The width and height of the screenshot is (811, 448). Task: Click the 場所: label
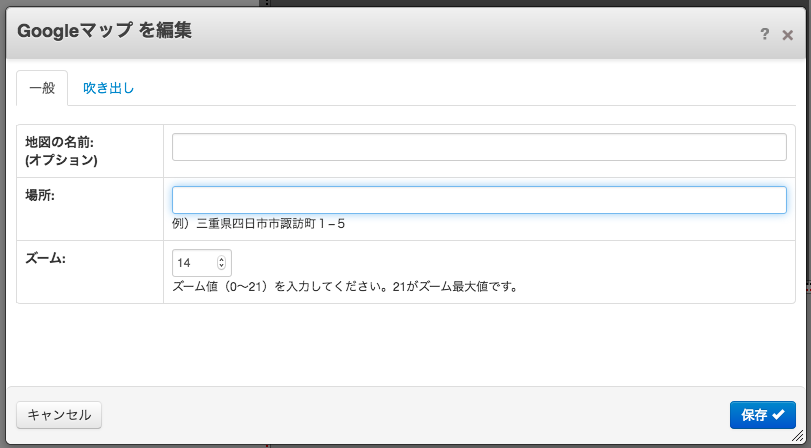(40, 195)
